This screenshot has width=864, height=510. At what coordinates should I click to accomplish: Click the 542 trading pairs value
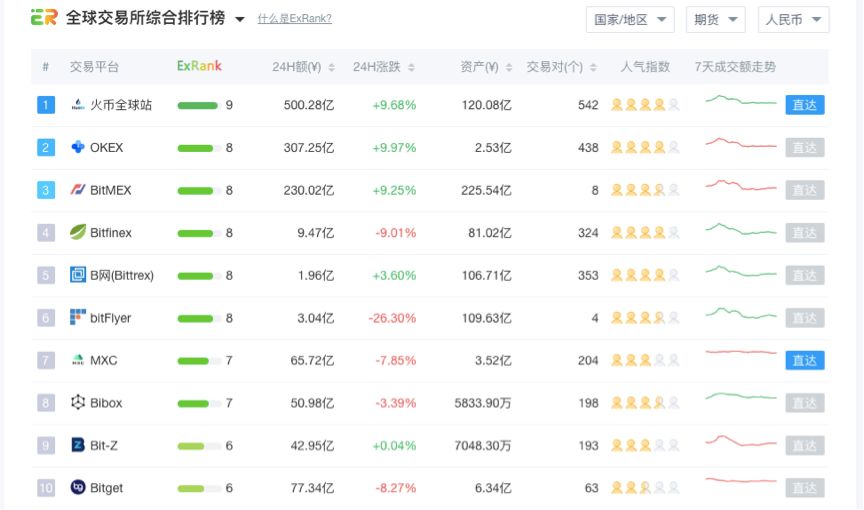point(588,105)
